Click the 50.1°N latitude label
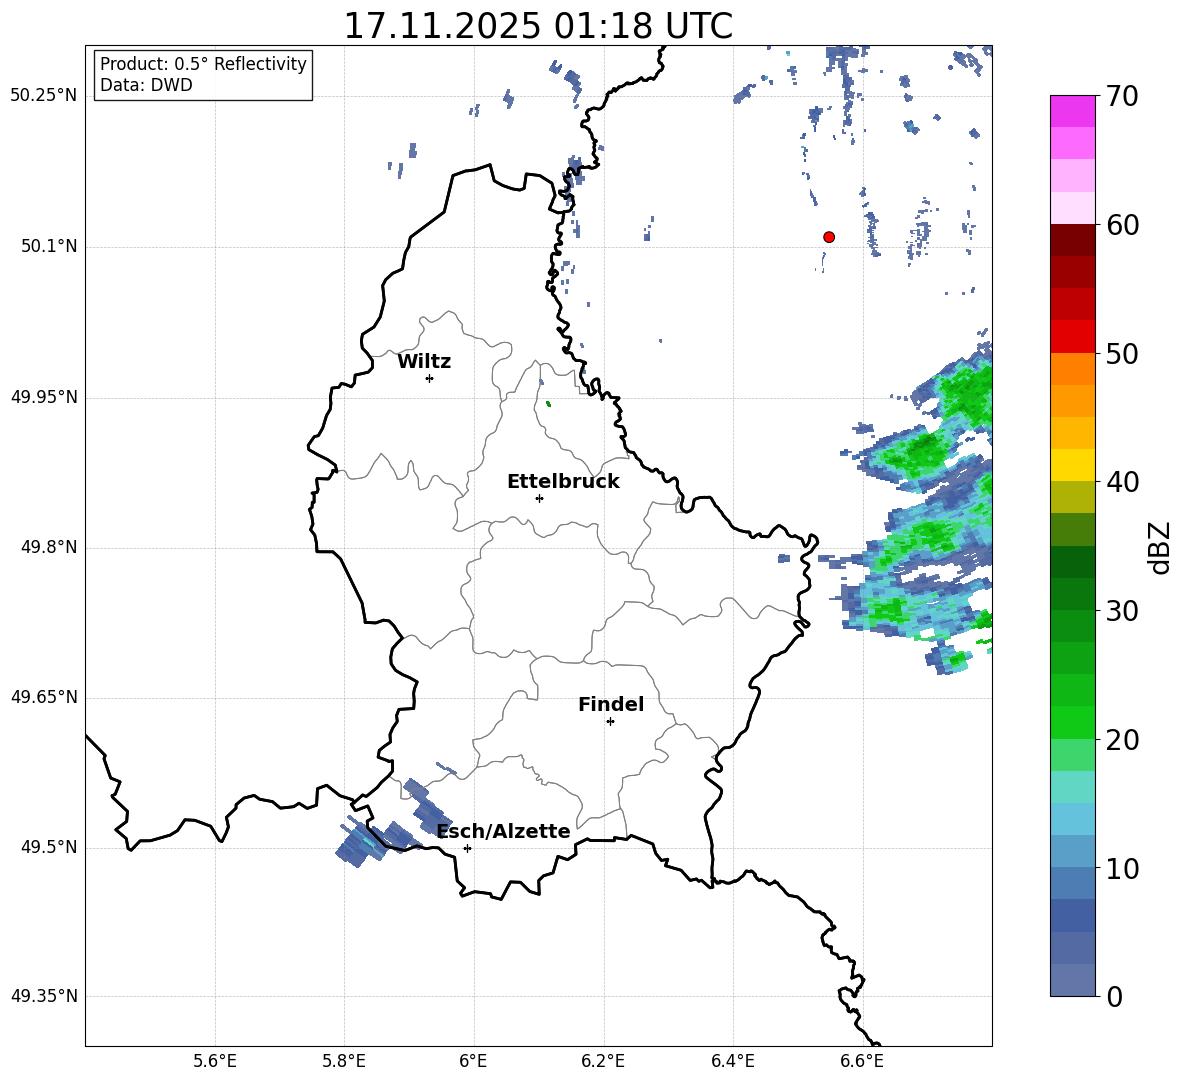 point(48,246)
